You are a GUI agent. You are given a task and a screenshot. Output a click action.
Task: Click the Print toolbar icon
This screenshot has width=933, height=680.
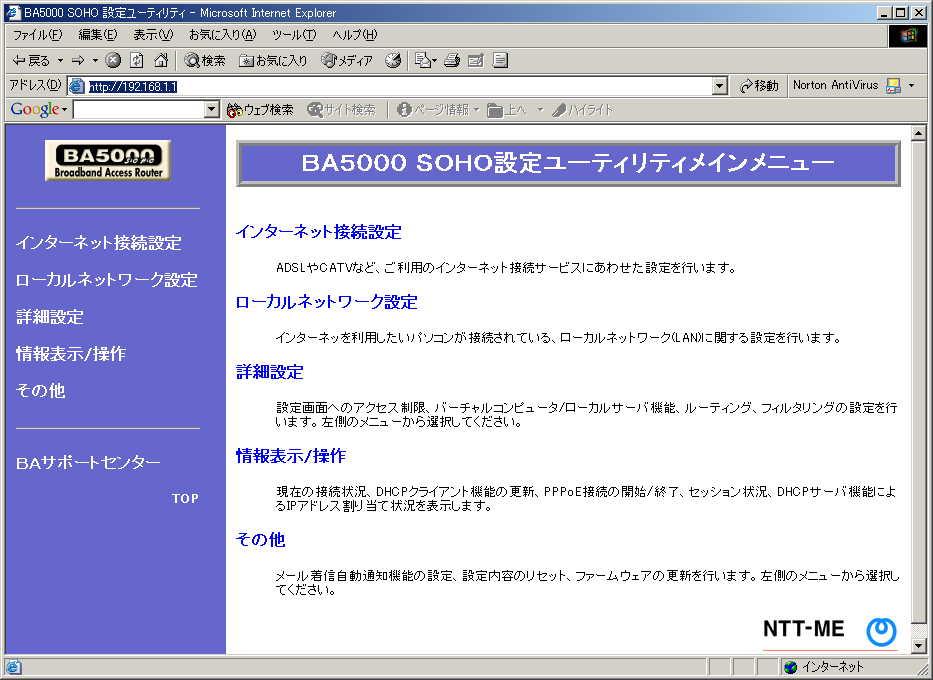click(452, 61)
